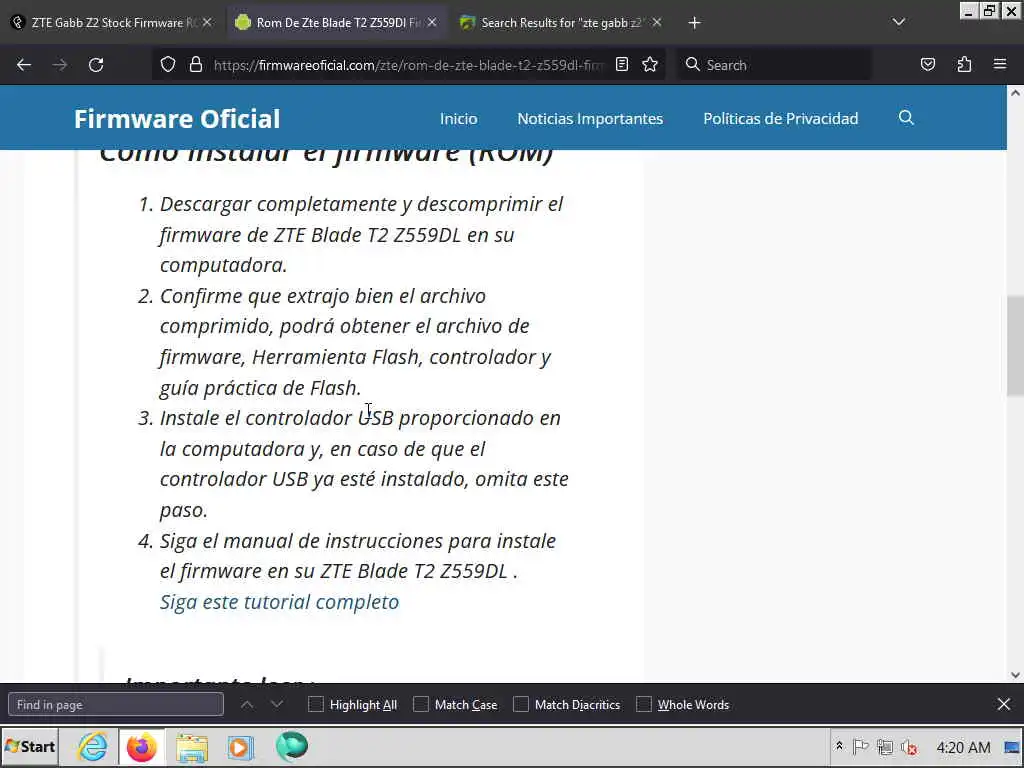Click the Firmware Oficial site logo

pos(176,118)
